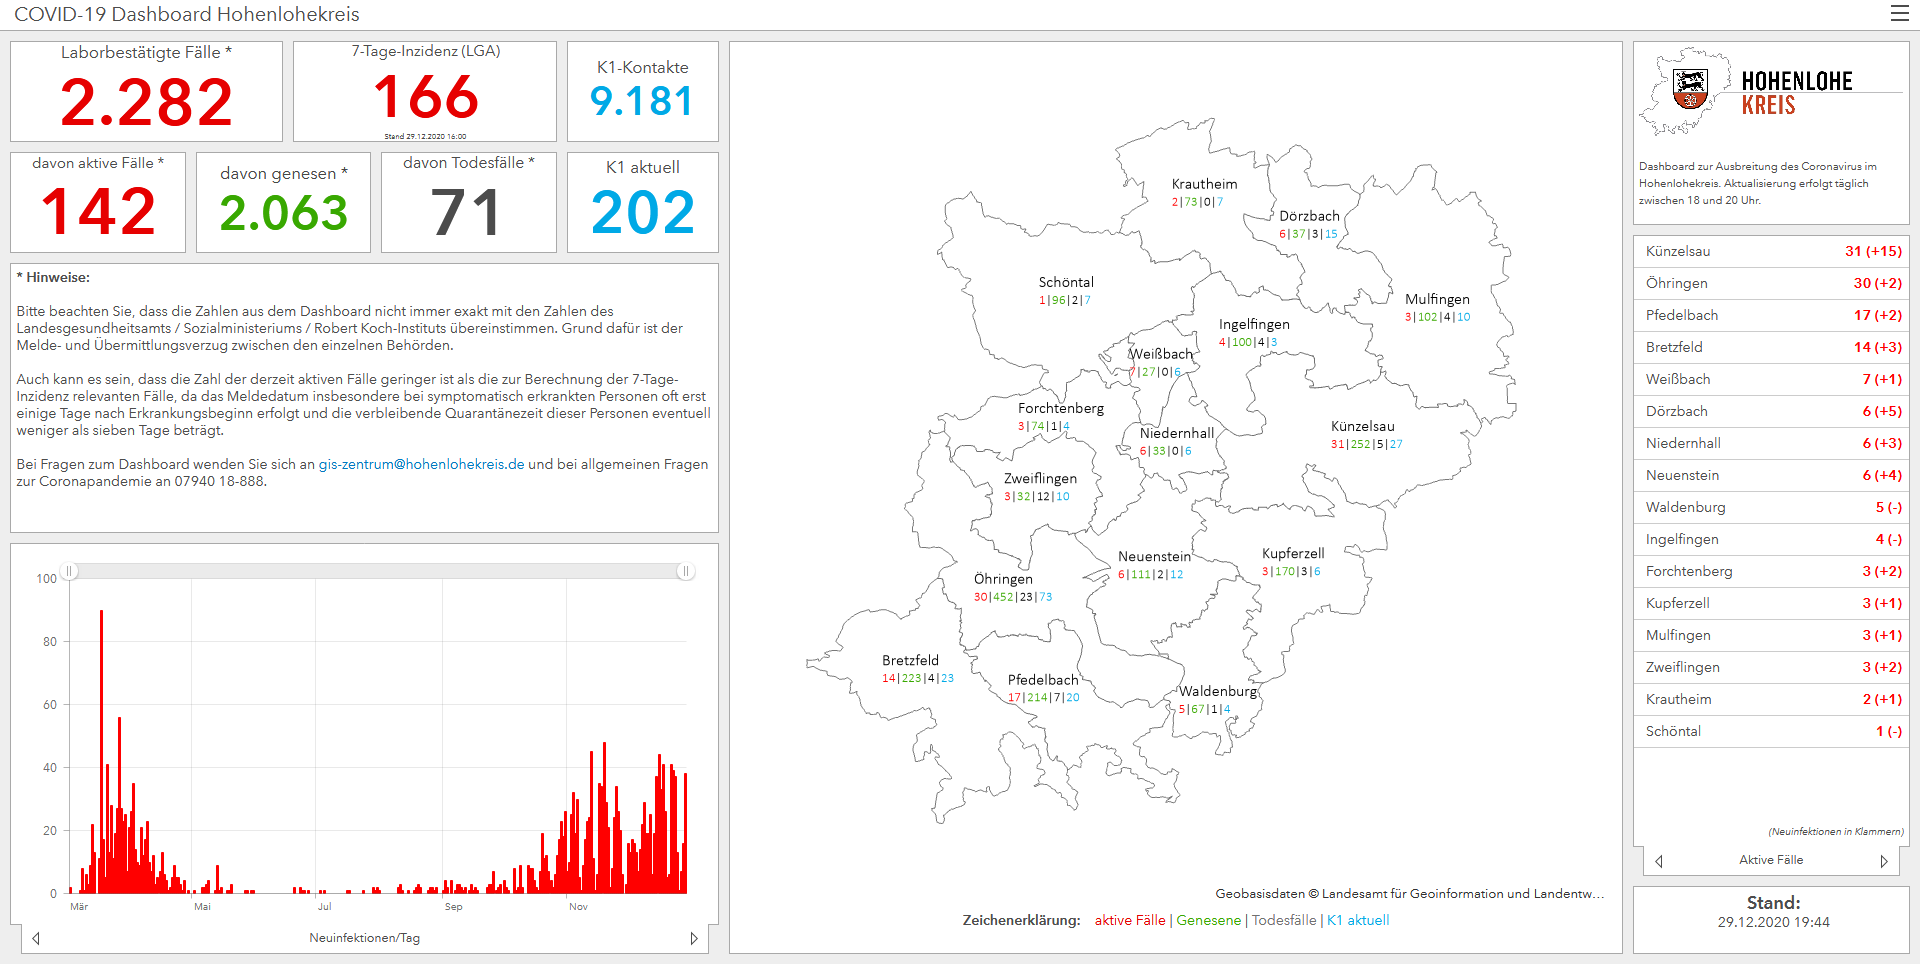
Task: Click the Kupferzell label on the map
Action: point(1292,553)
